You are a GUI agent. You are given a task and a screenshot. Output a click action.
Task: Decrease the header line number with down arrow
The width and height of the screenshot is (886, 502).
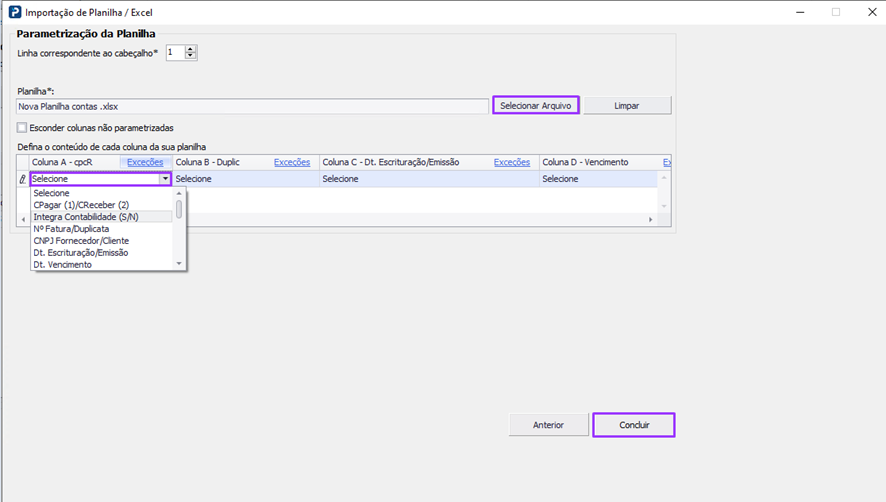(x=191, y=56)
